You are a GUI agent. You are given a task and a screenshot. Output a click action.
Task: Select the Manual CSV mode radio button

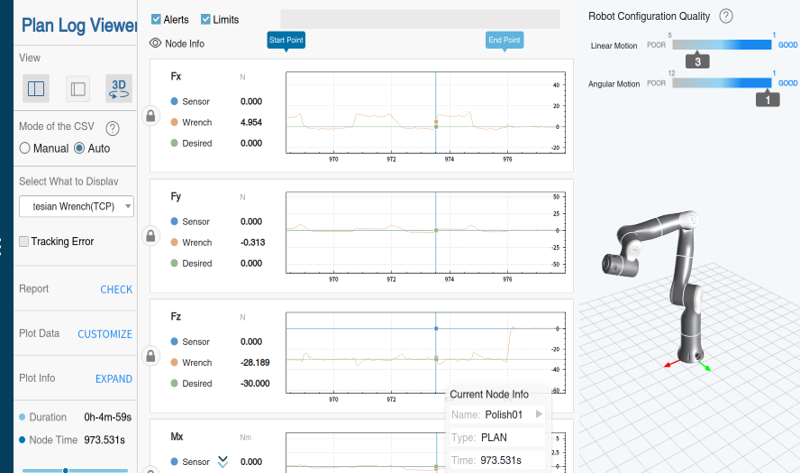[25, 148]
